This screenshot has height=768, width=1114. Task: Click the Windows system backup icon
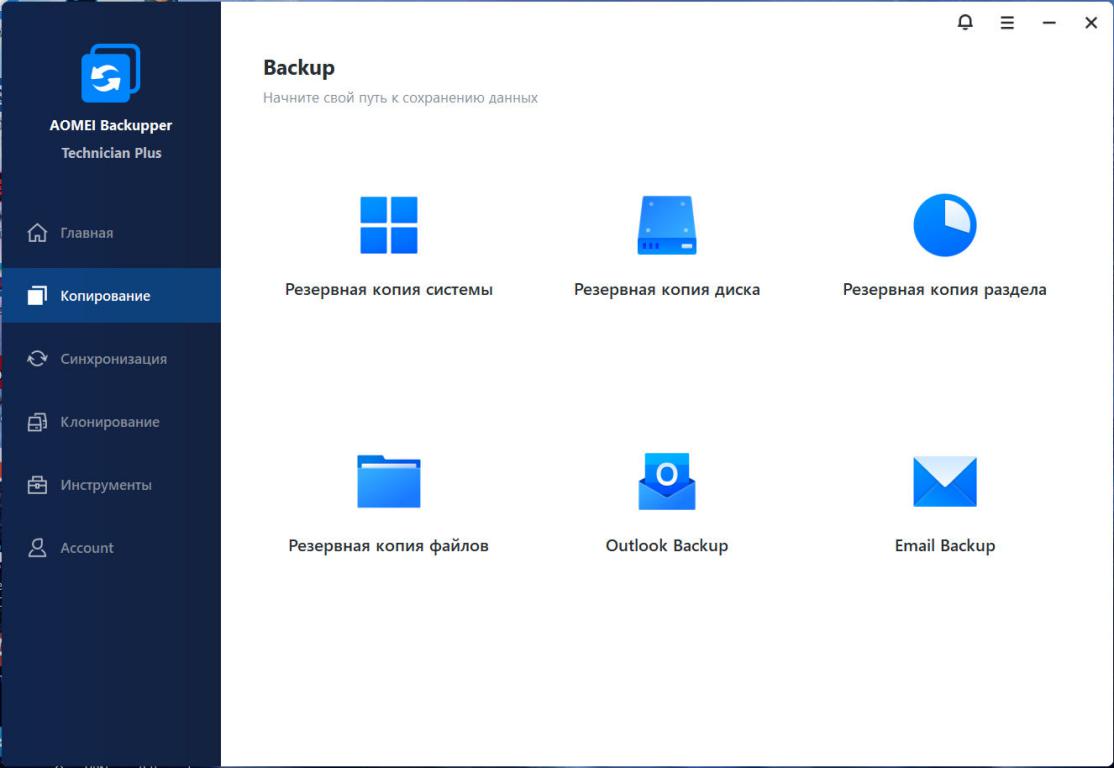pyautogui.click(x=389, y=225)
